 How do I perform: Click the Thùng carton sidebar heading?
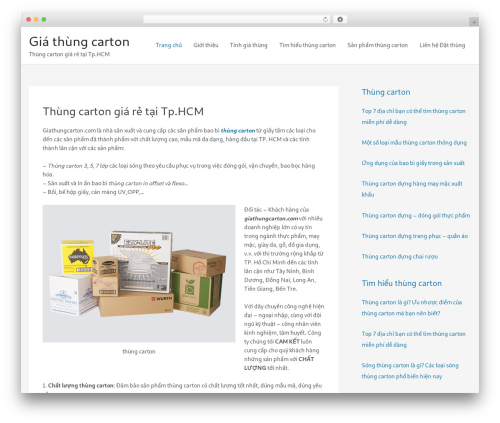pos(386,92)
